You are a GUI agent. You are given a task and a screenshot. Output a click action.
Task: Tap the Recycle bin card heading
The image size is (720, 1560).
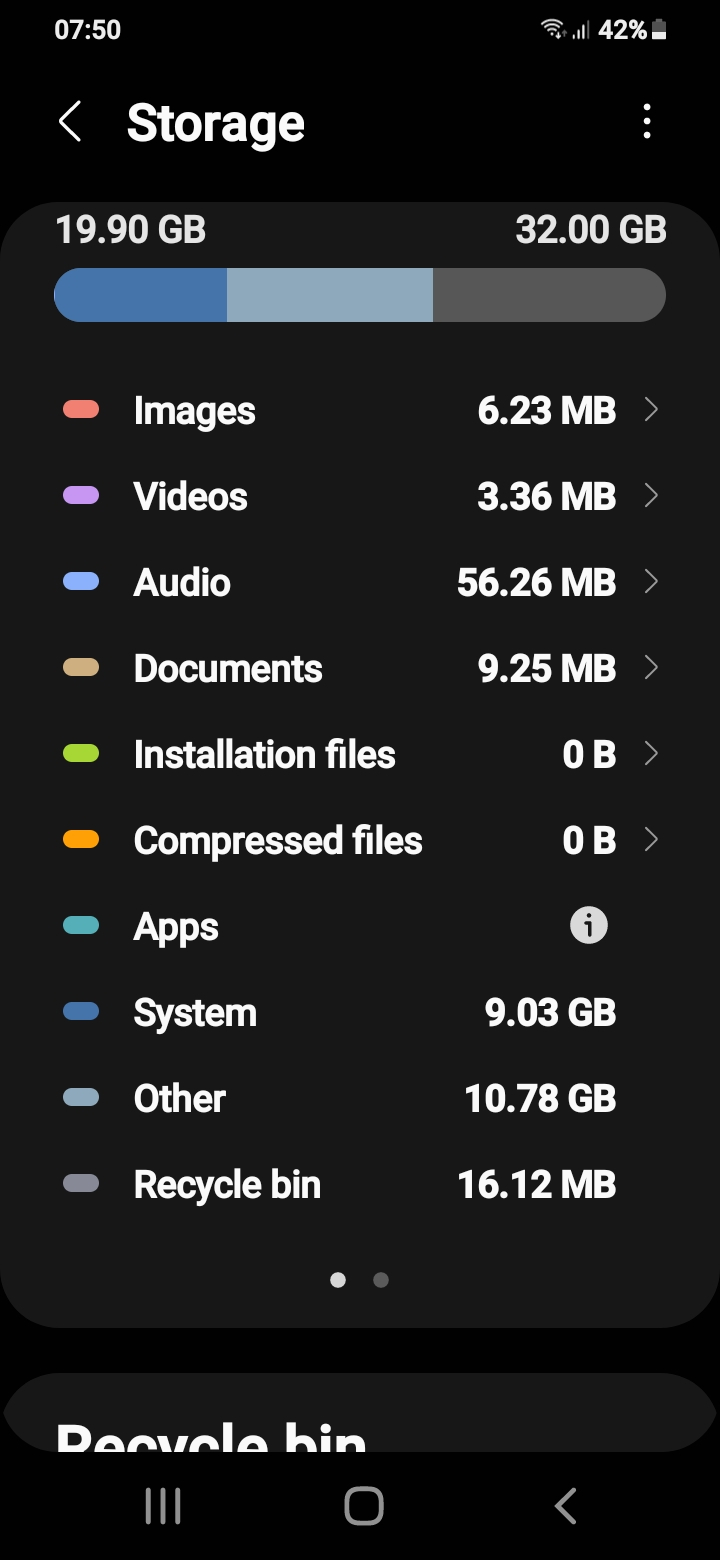pos(210,1435)
